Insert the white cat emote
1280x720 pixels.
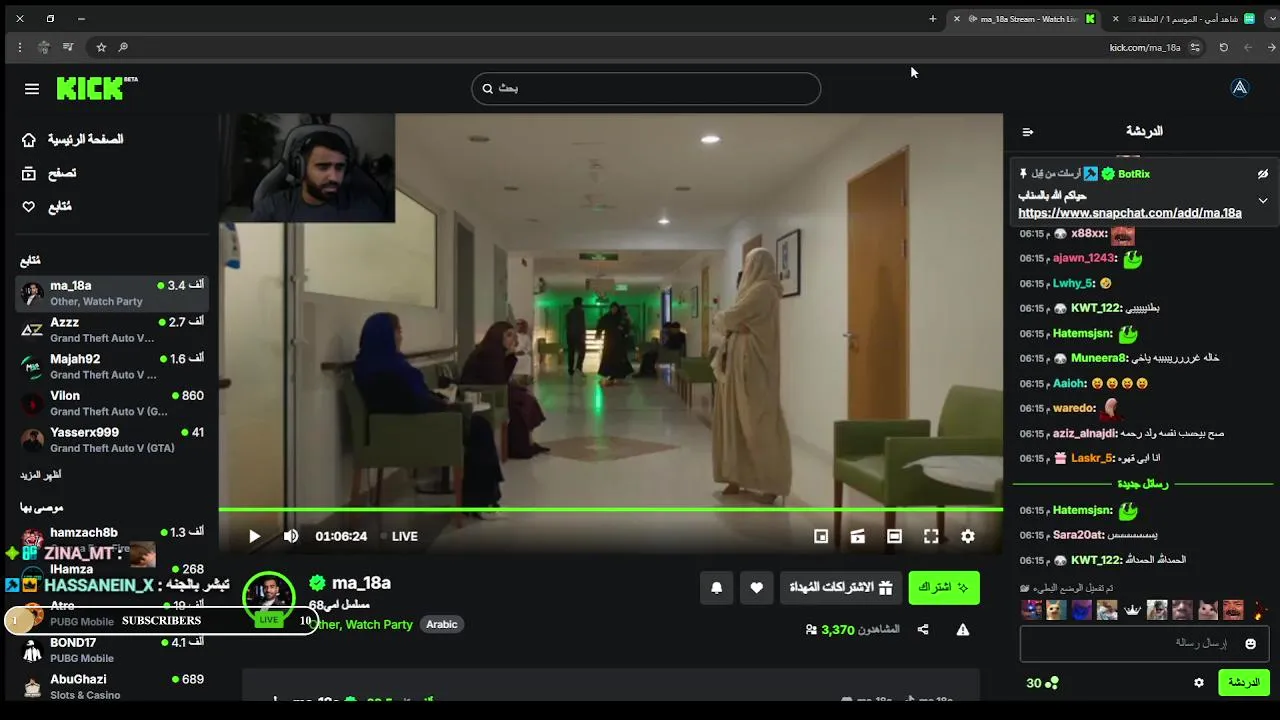click(1208, 610)
